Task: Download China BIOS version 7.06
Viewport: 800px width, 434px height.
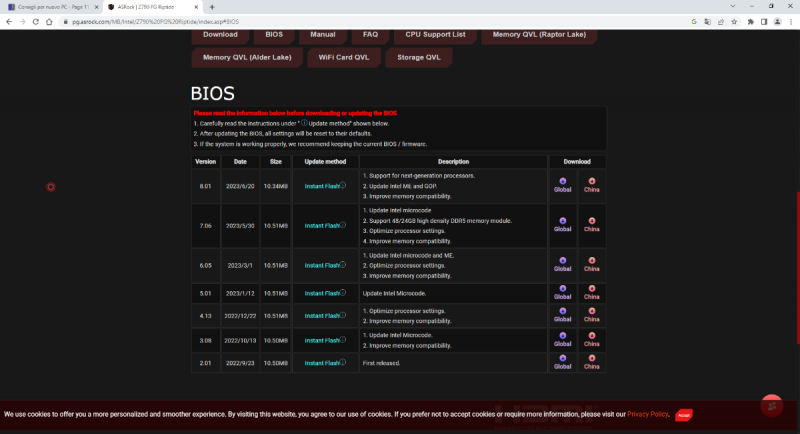Action: (591, 225)
